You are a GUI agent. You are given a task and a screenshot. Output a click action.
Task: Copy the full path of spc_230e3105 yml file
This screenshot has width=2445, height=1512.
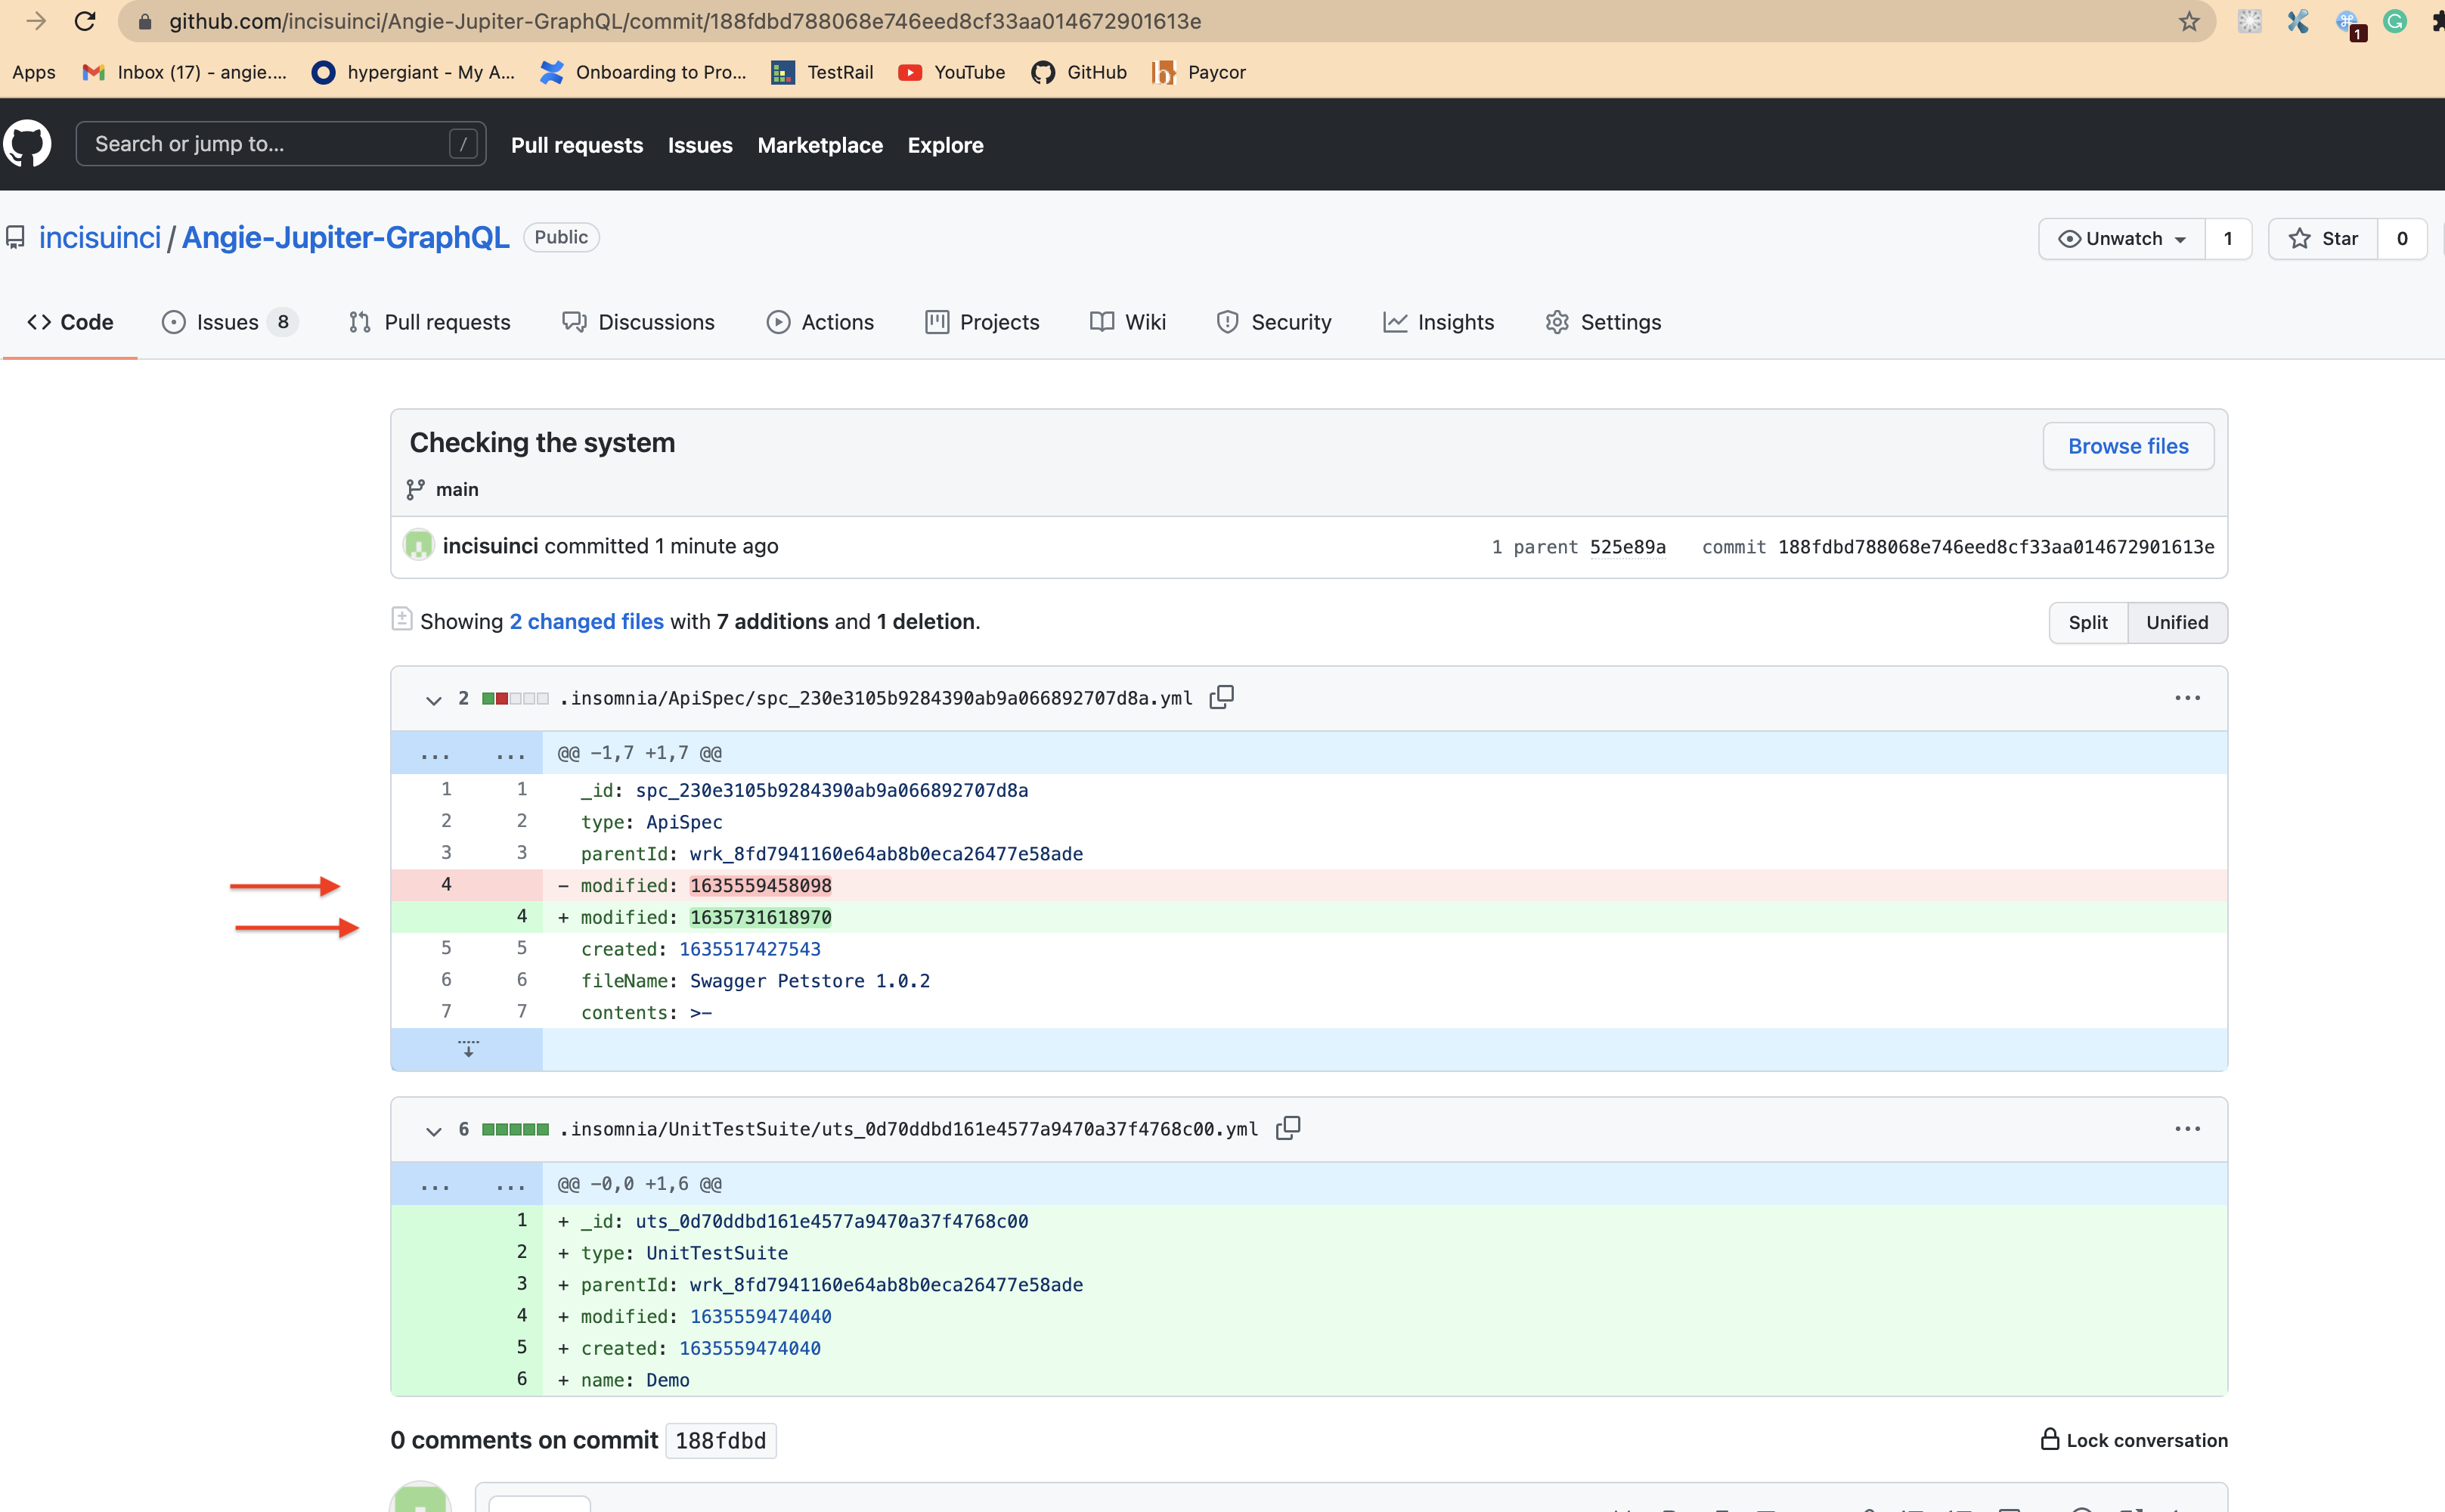click(1221, 697)
